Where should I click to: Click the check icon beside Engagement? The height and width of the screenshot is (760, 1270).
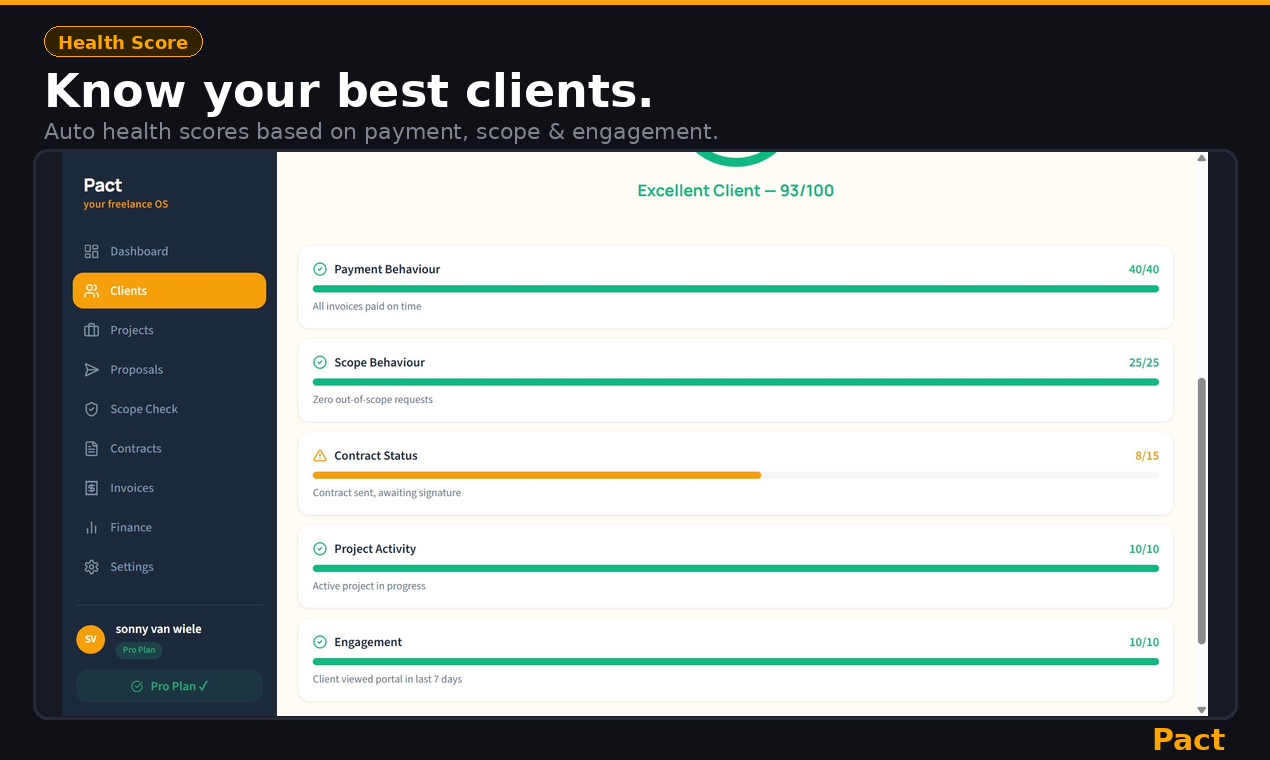pos(320,642)
